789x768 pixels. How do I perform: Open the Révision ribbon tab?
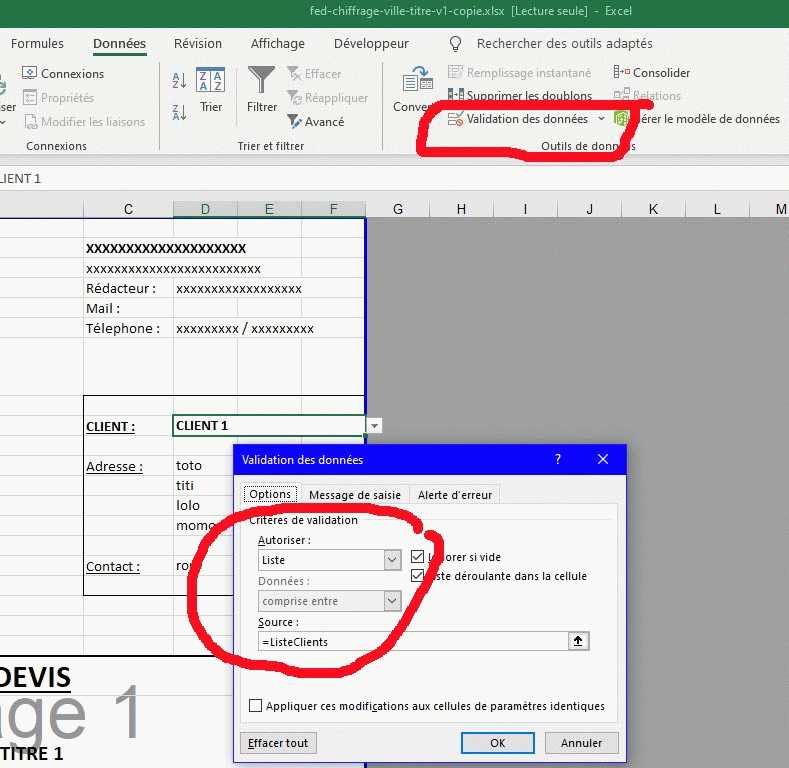pos(198,43)
